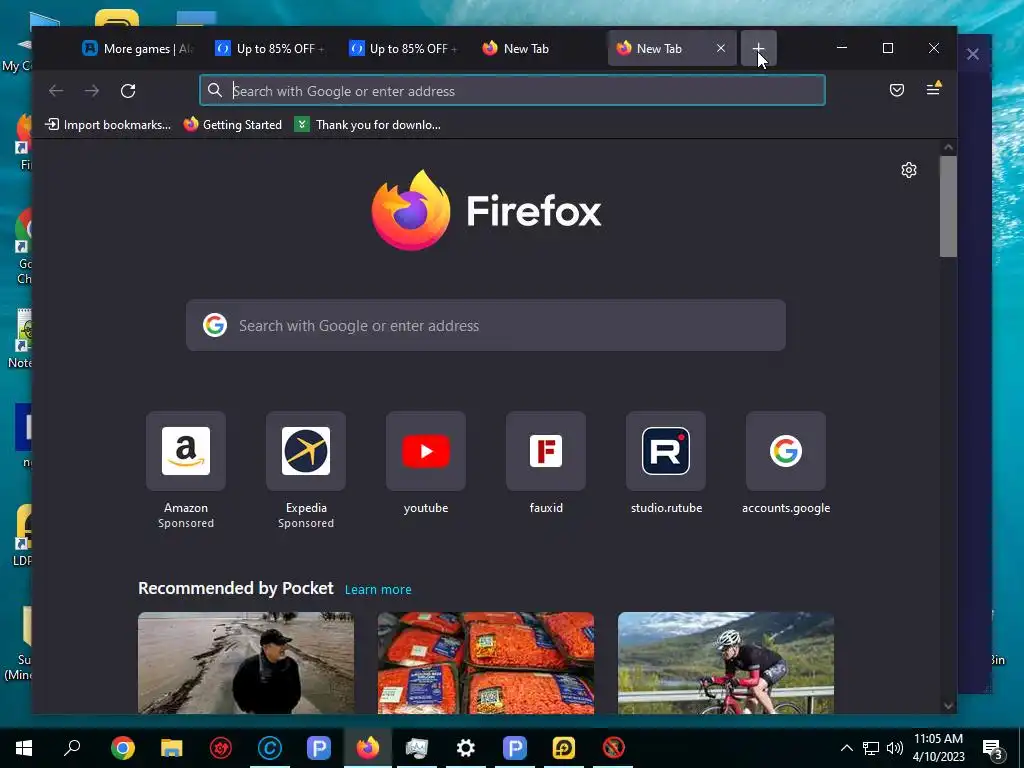The height and width of the screenshot is (768, 1024).
Task: Open Windows Start menu
Action: click(x=24, y=748)
